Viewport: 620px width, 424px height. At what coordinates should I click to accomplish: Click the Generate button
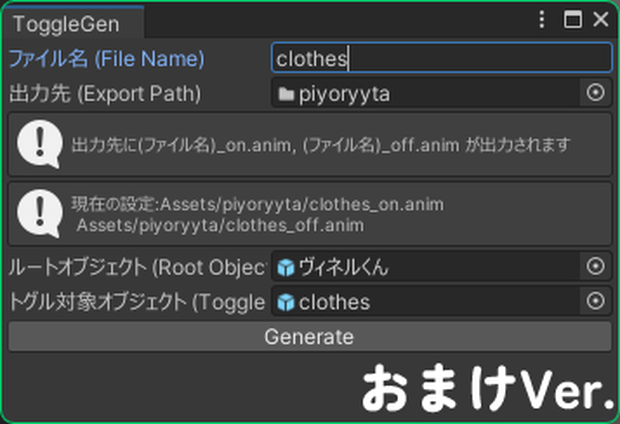tap(310, 337)
